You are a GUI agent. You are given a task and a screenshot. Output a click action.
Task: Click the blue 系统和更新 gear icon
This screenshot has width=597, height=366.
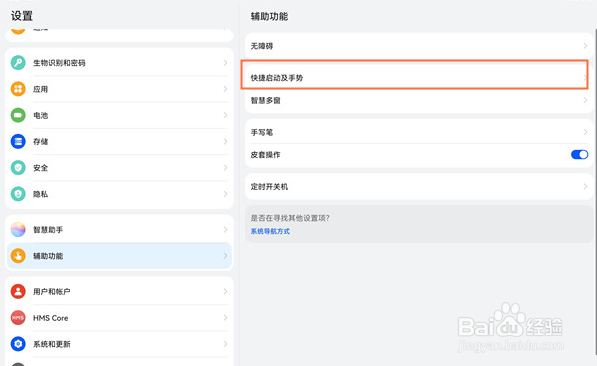click(18, 344)
